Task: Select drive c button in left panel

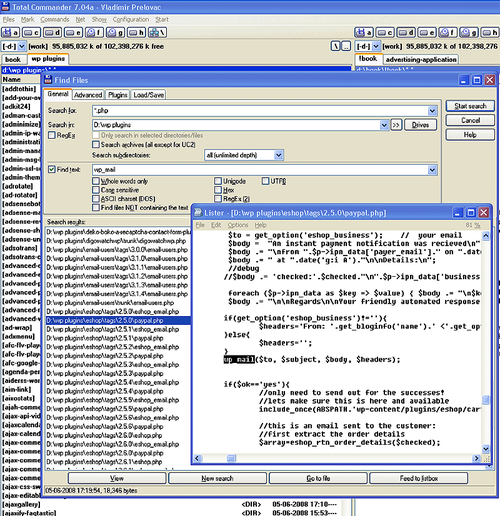Action: coord(31,32)
